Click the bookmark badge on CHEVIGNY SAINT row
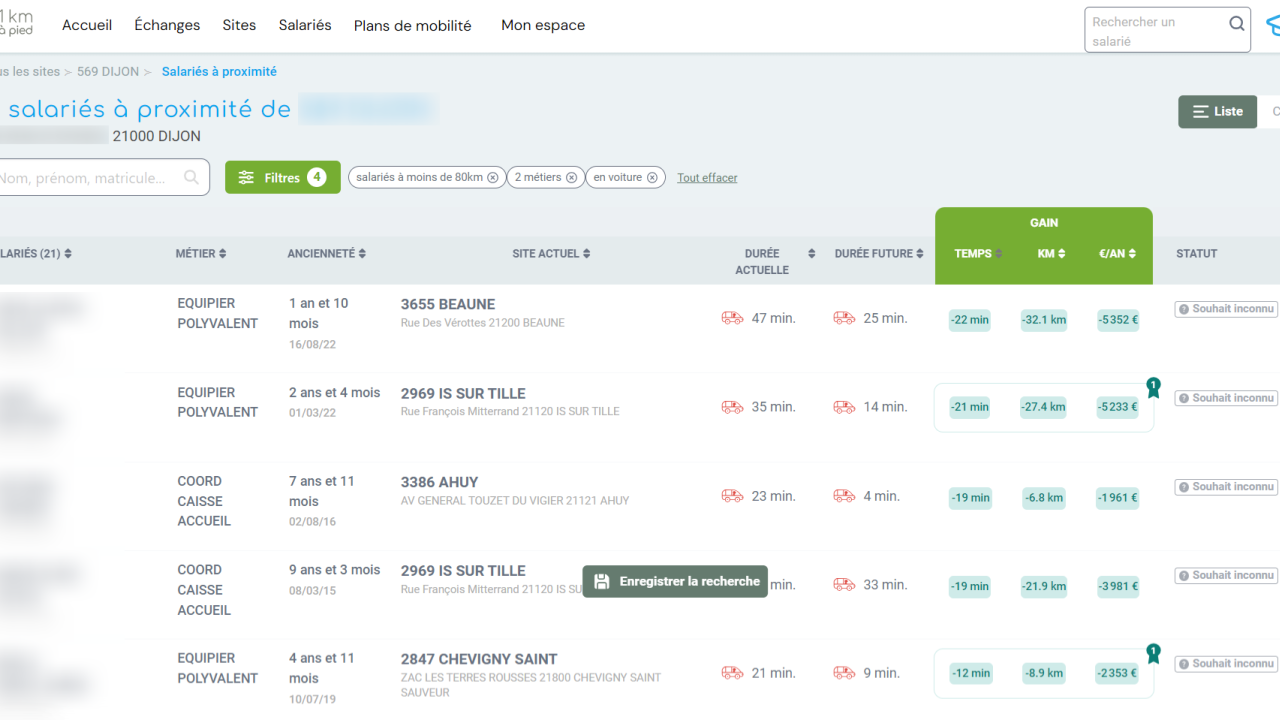 click(x=1153, y=654)
